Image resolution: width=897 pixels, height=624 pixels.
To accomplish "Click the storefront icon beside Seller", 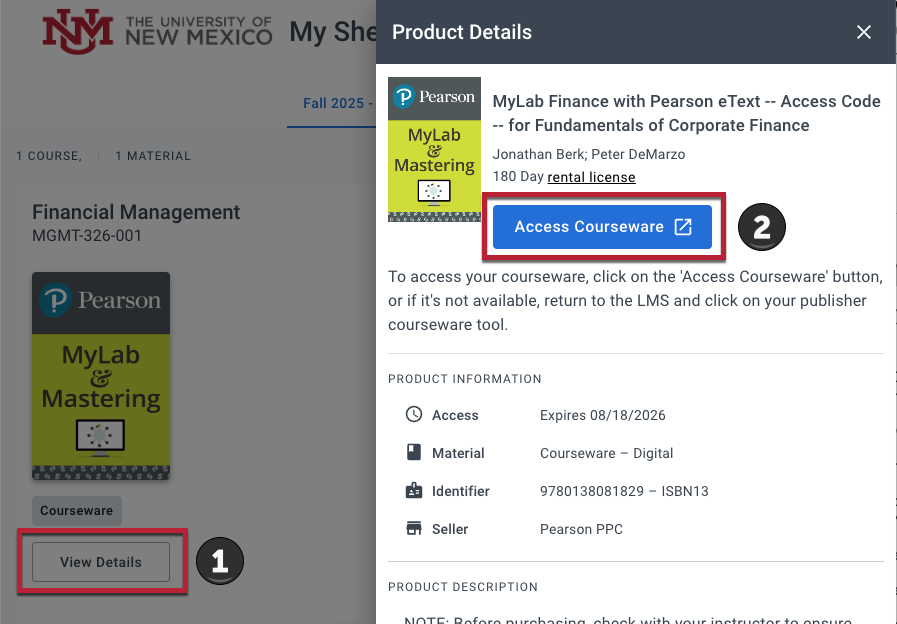I will click(x=414, y=528).
